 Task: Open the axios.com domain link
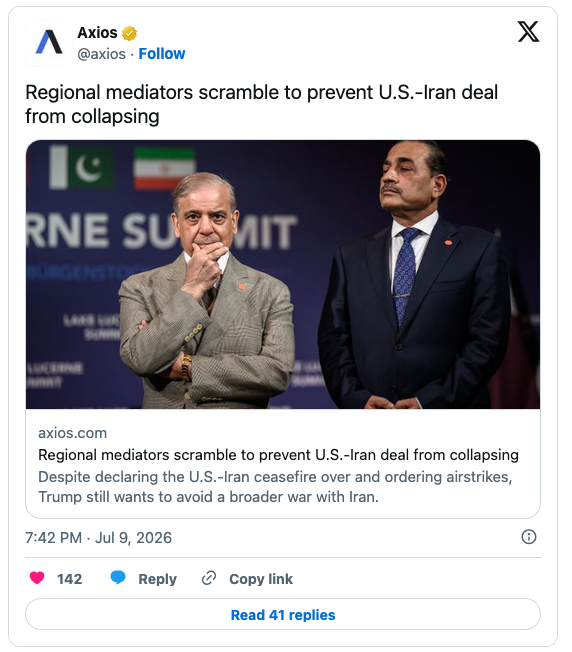(72, 433)
